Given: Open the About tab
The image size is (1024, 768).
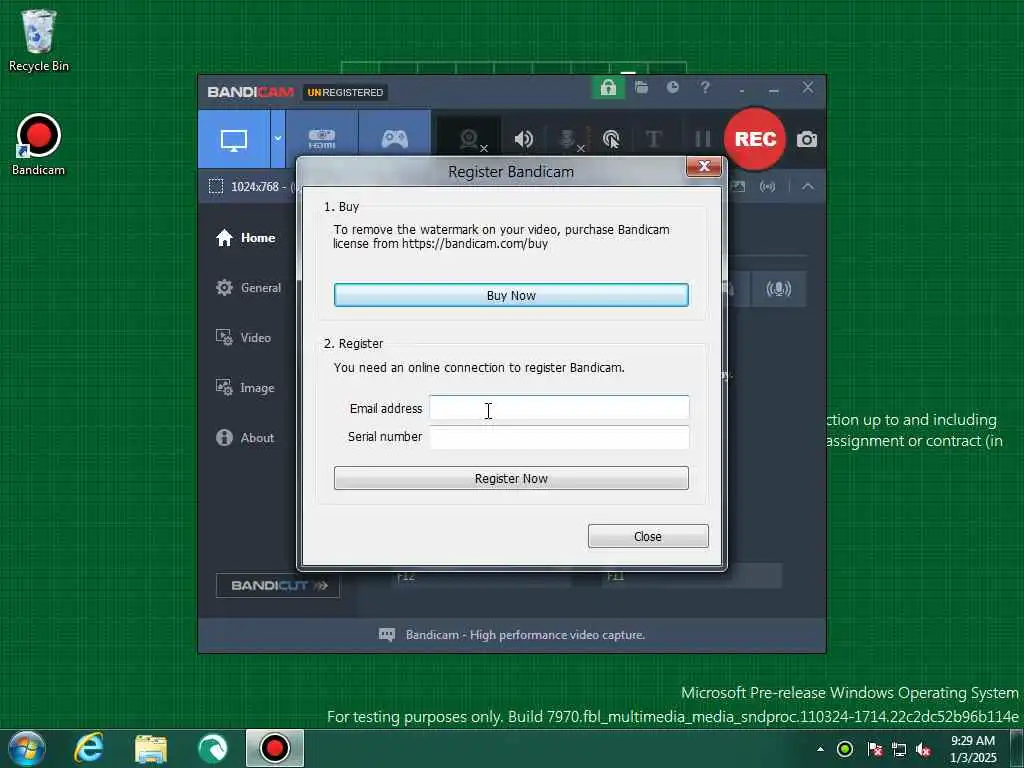Looking at the screenshot, I should click(x=245, y=438).
